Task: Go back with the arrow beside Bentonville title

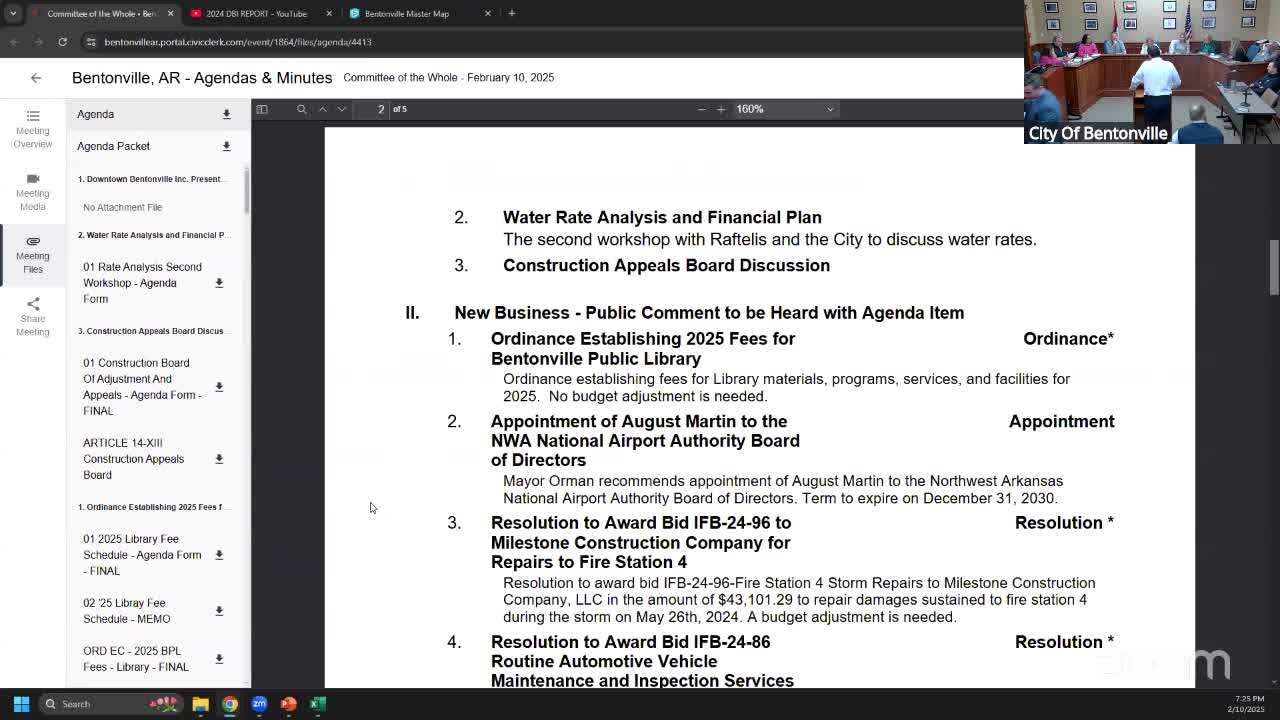Action: click(x=36, y=78)
